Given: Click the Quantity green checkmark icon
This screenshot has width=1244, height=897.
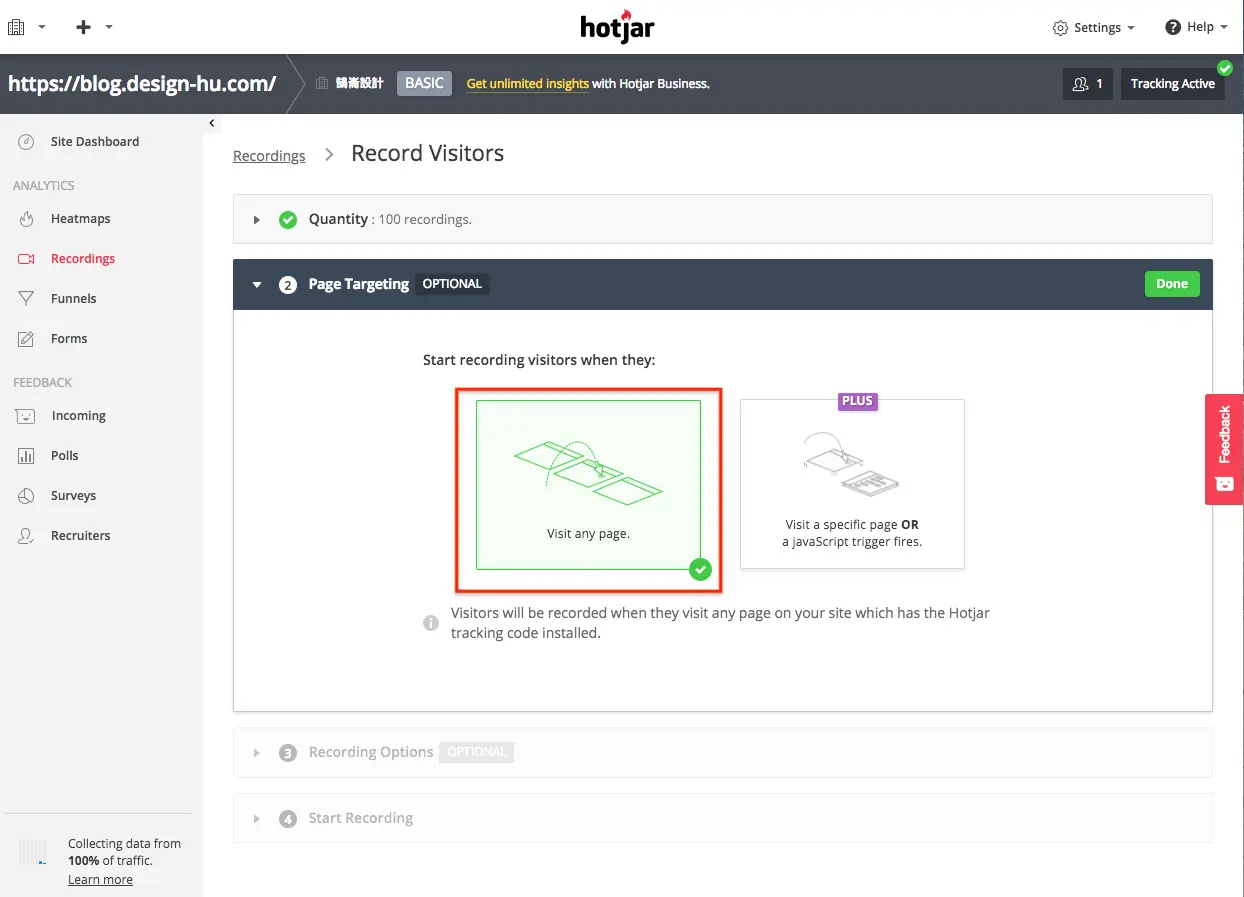Looking at the screenshot, I should pyautogui.click(x=288, y=220).
